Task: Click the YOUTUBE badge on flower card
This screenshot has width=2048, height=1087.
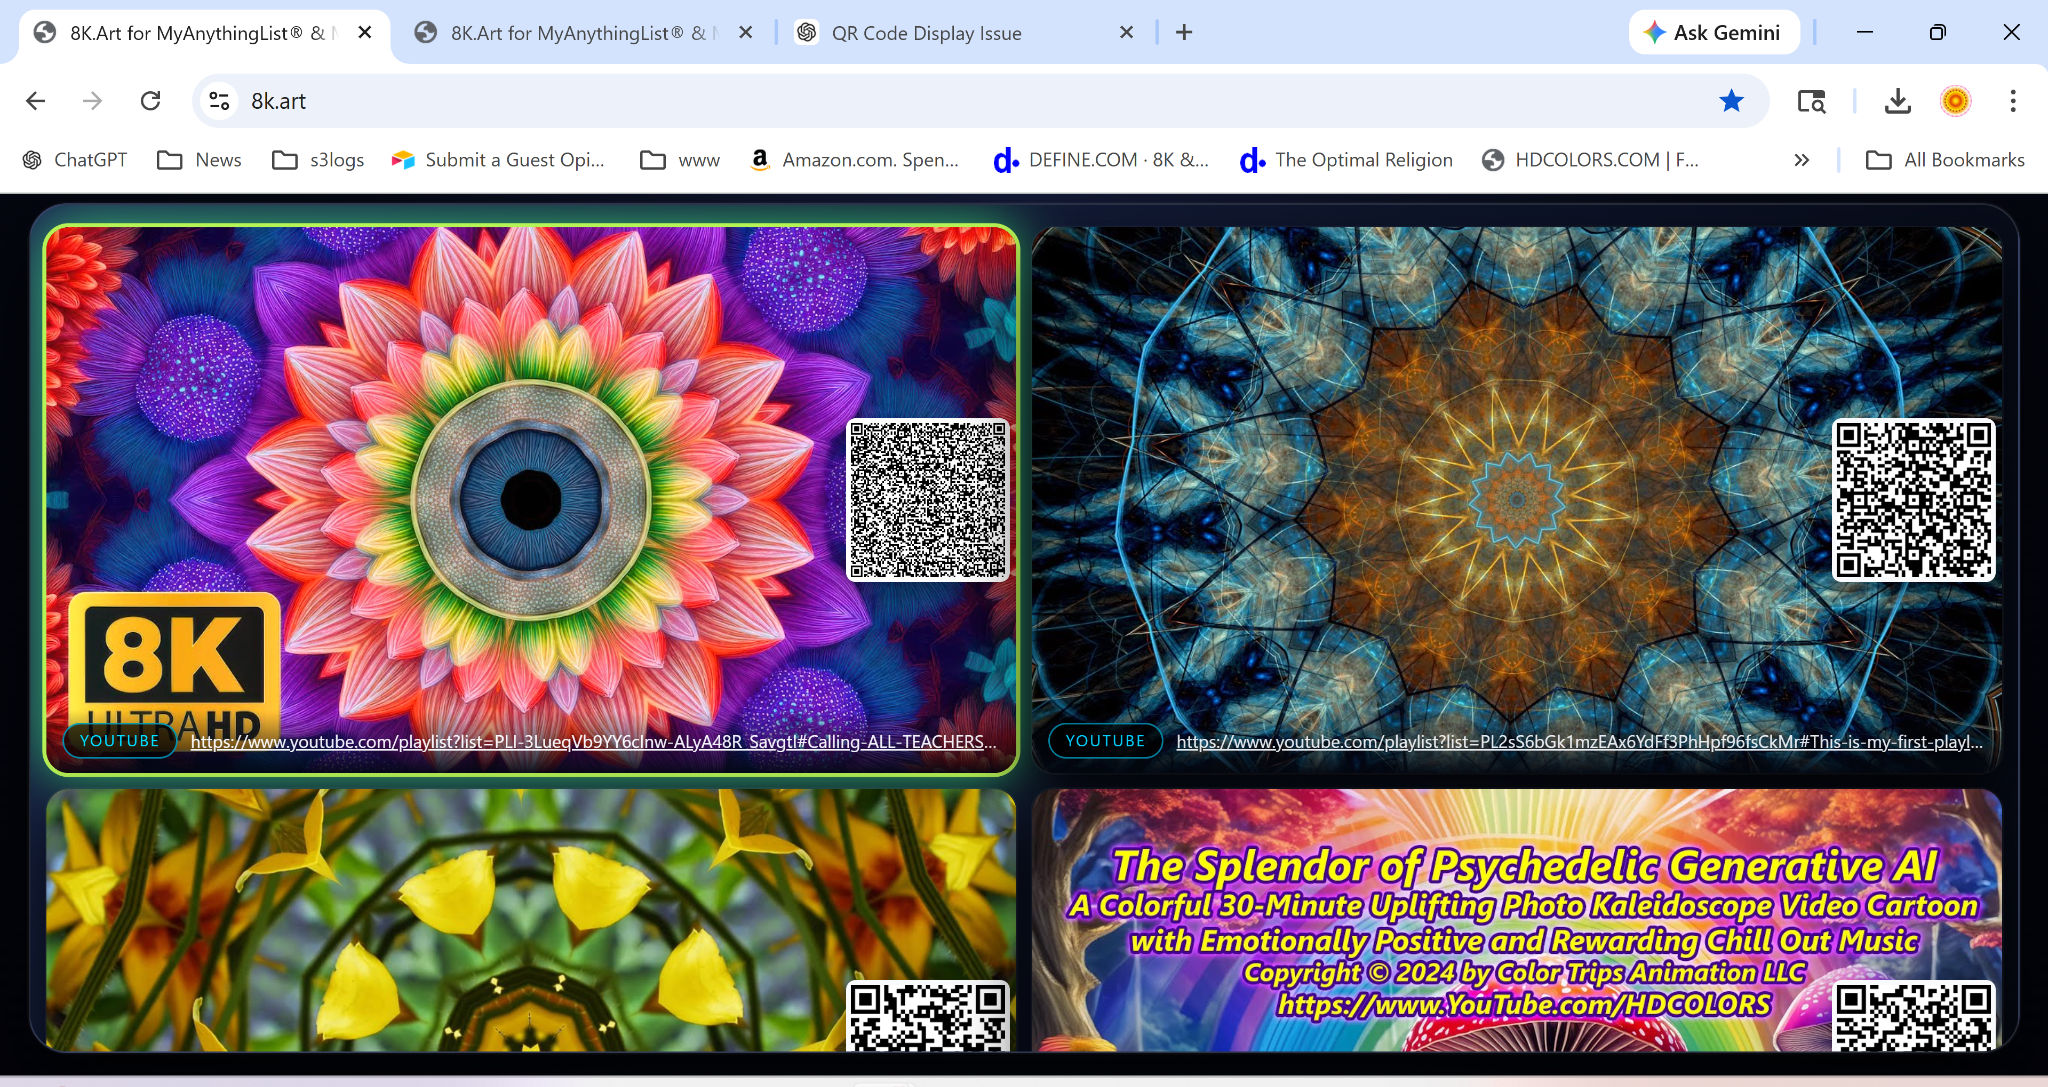Action: tap(120, 741)
